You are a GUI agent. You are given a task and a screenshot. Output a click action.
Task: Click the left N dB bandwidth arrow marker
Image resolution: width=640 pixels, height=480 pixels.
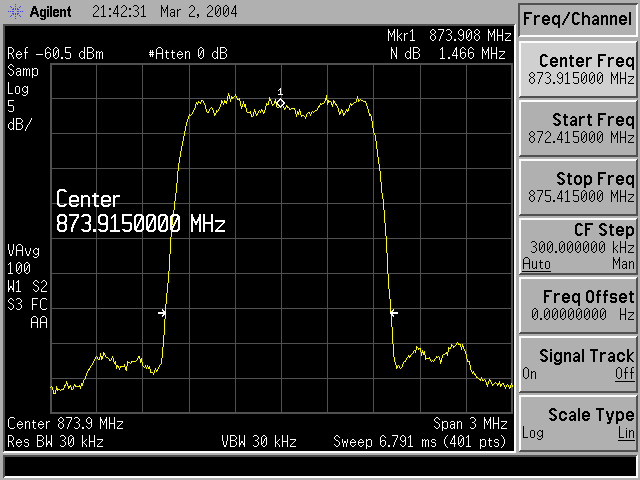coord(162,313)
